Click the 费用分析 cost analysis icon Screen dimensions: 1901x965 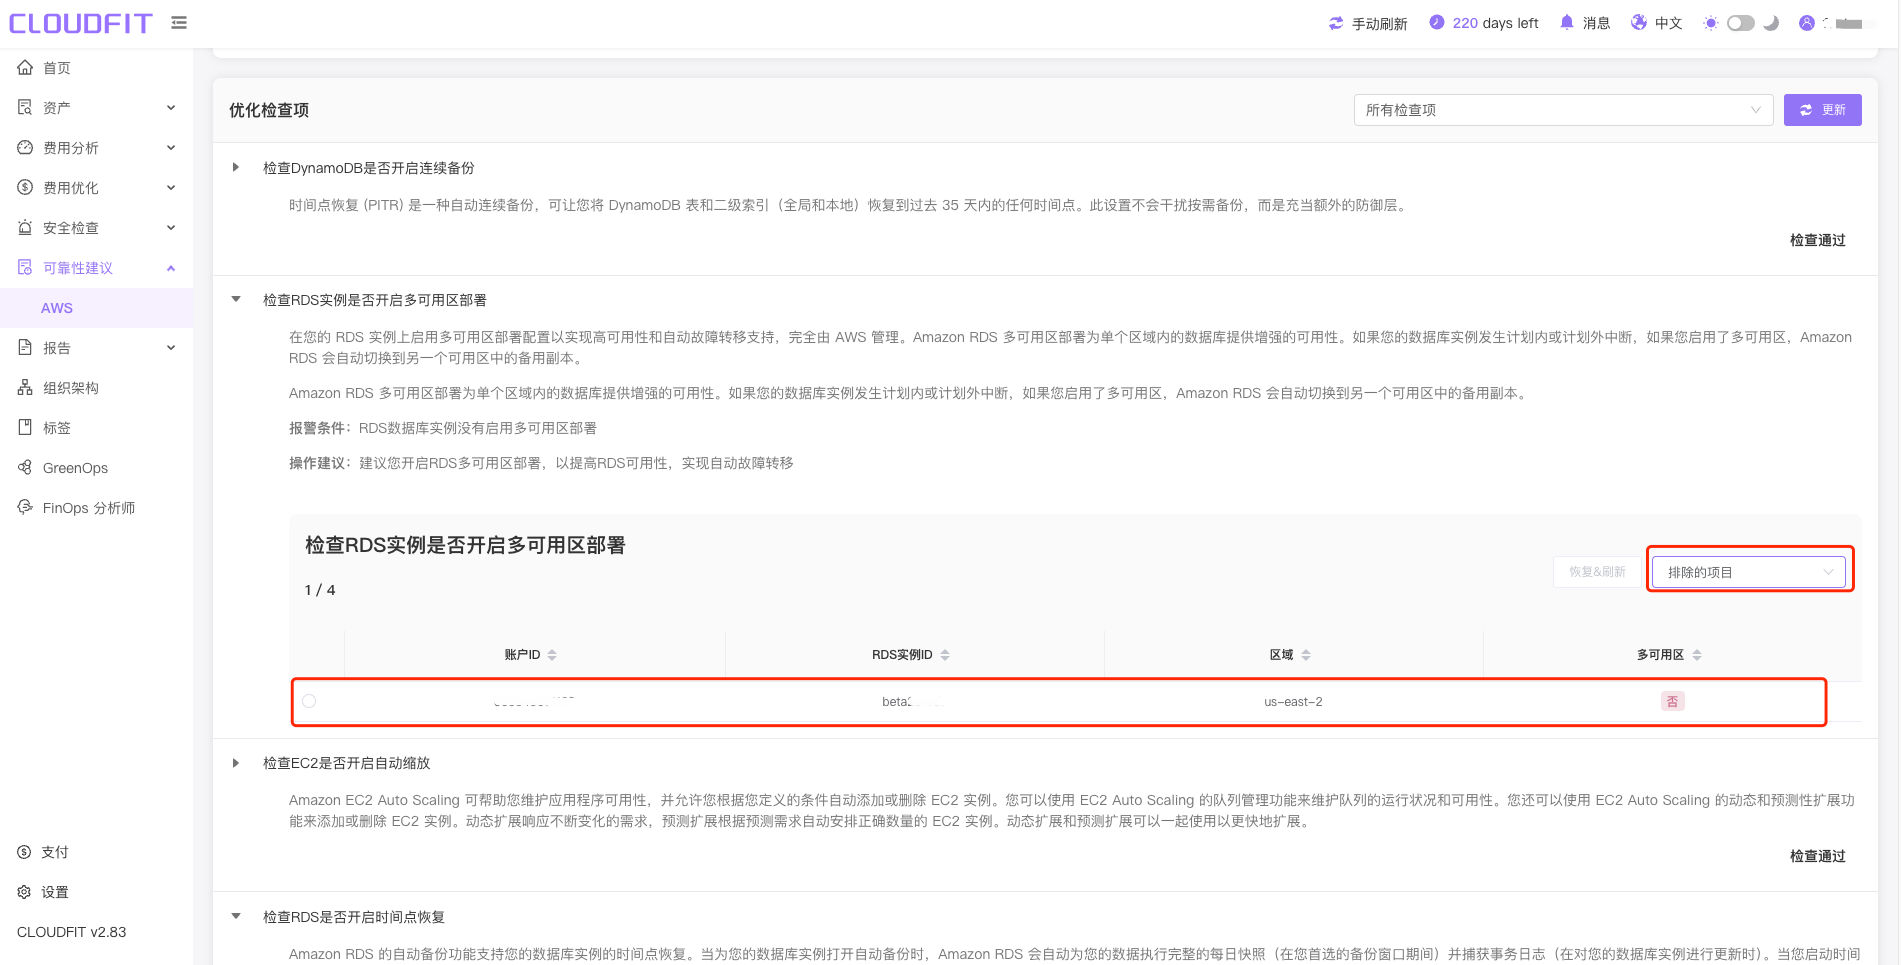(25, 147)
